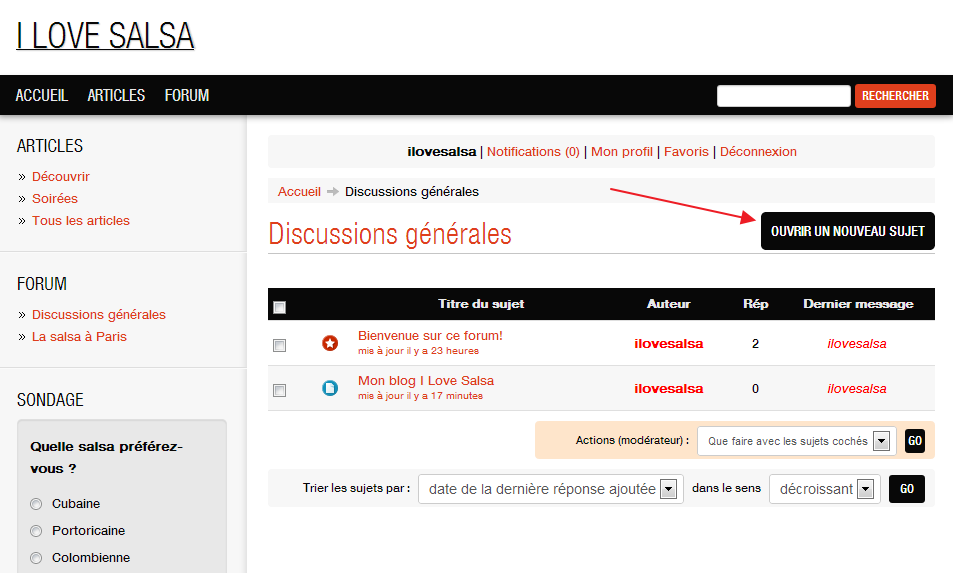Viewport: 953px width, 573px height.
Task: Open Notifications (0)
Action: tap(533, 152)
